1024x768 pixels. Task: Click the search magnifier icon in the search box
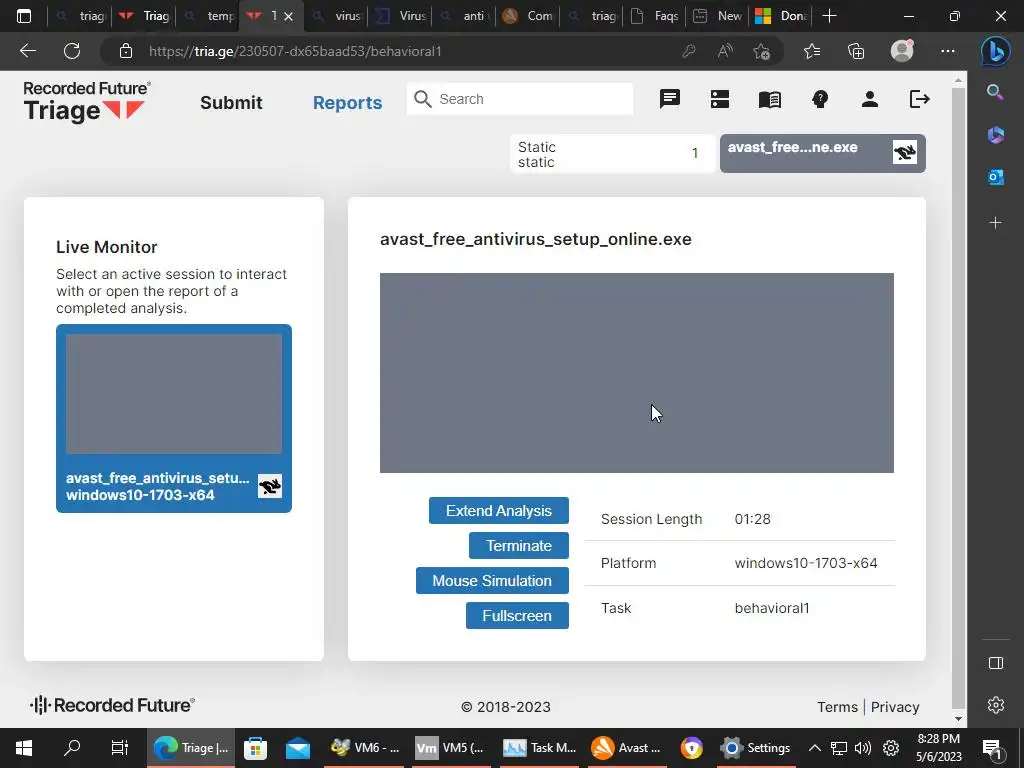(423, 99)
